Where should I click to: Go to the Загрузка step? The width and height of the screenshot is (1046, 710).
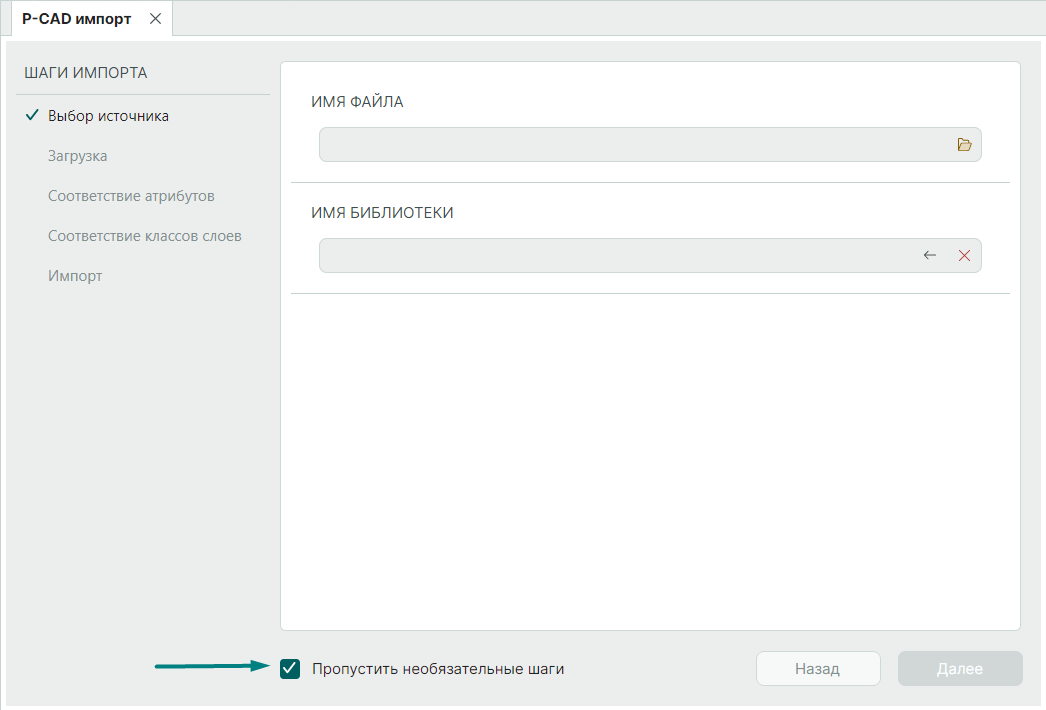pos(78,156)
